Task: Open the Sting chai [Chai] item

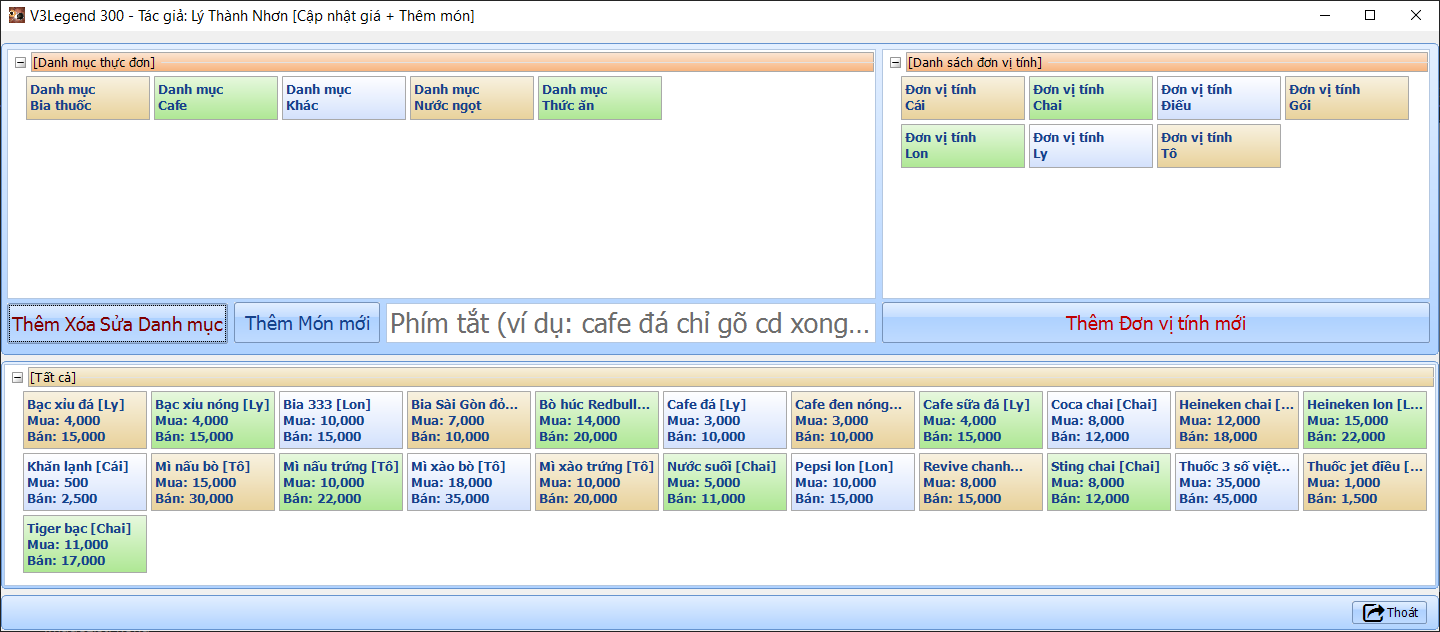Action: click(x=1109, y=482)
